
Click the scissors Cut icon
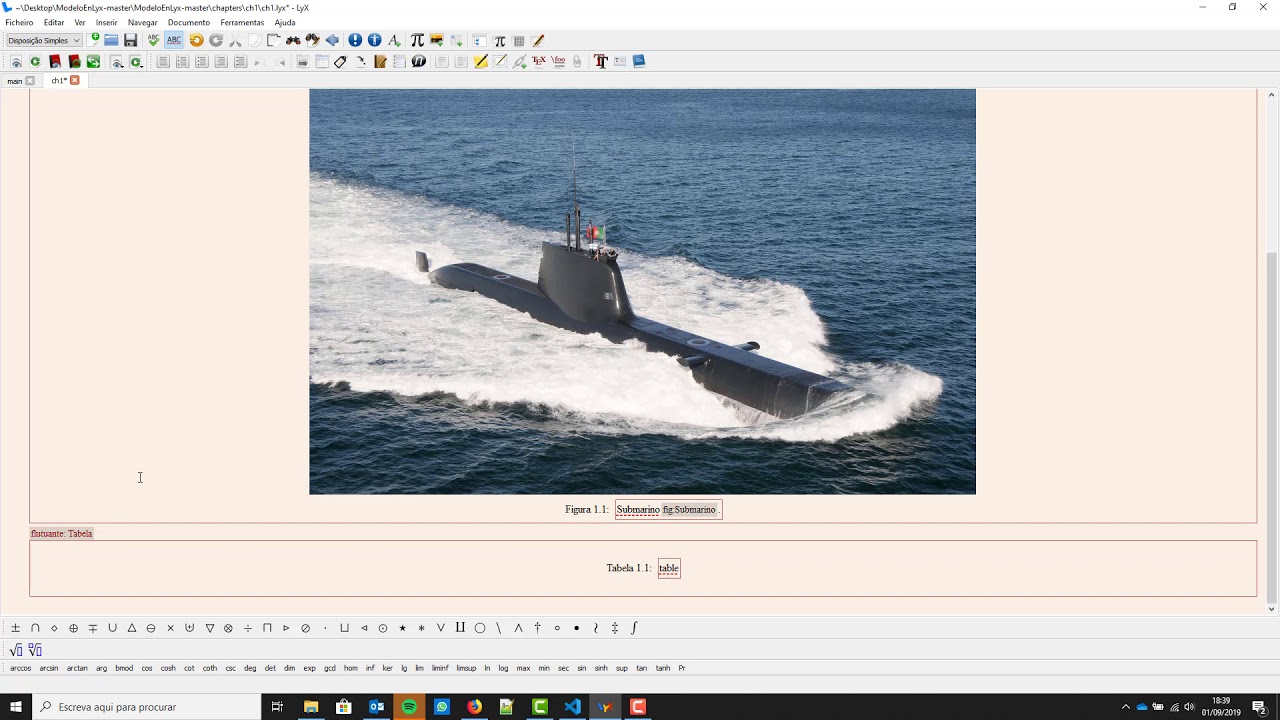(x=235, y=40)
